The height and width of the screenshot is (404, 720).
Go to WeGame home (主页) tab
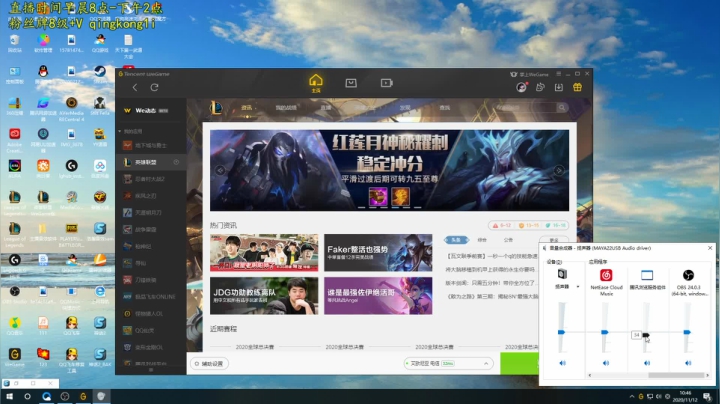coord(316,83)
